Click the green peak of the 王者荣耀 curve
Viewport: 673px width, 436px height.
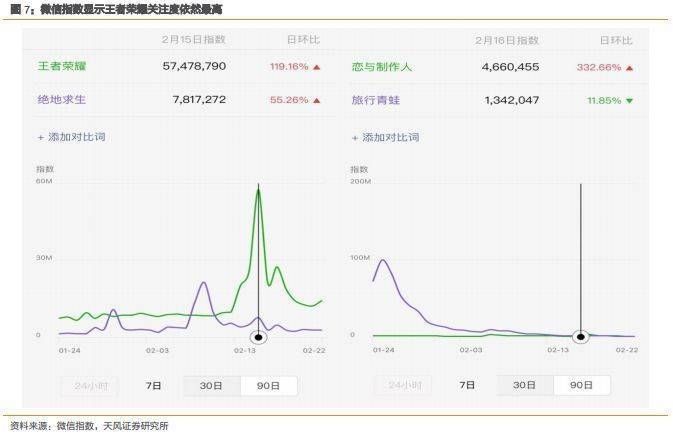[x=258, y=189]
